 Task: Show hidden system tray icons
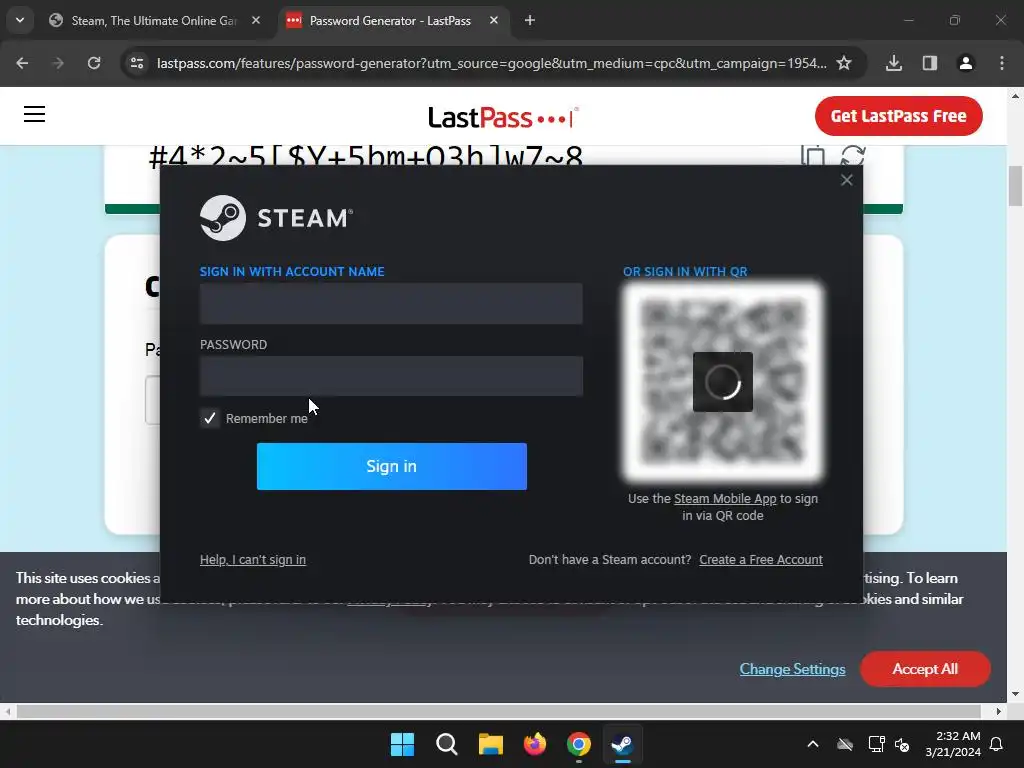813,744
